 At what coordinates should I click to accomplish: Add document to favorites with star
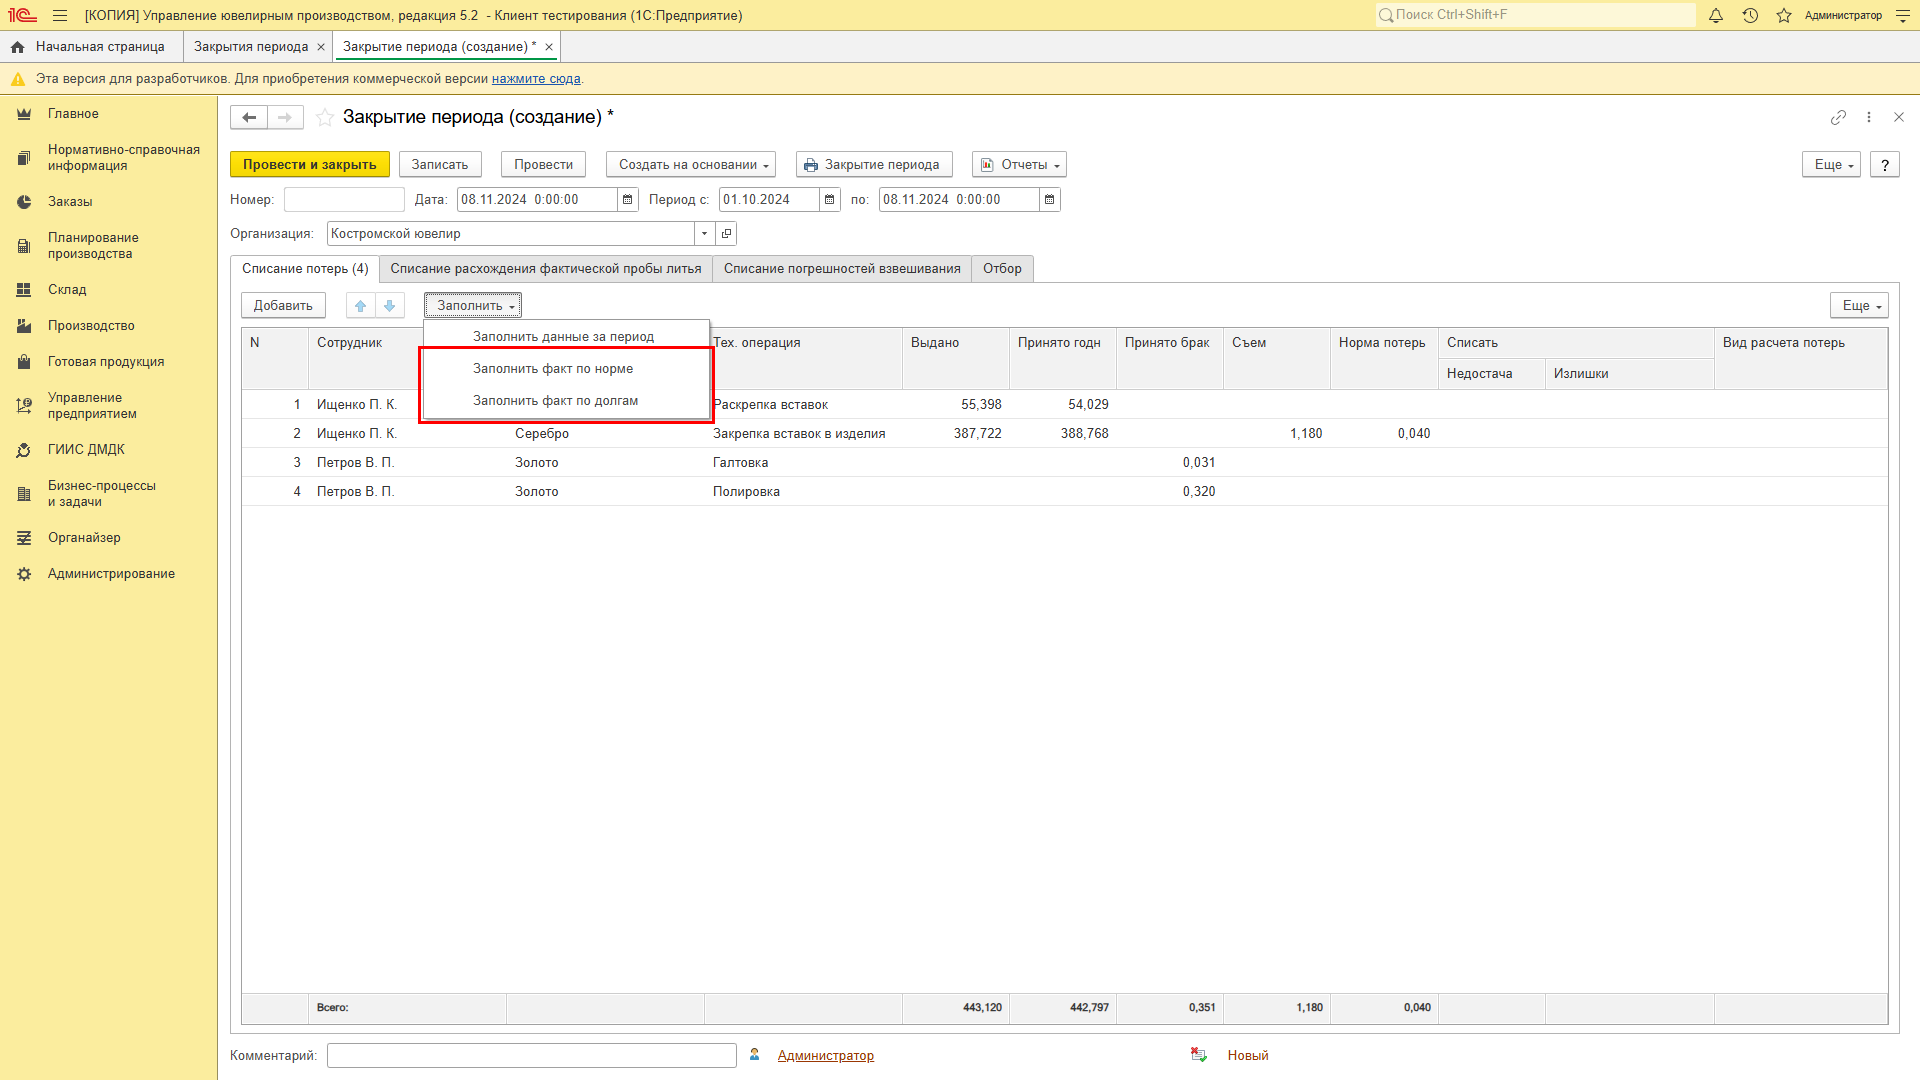point(325,117)
